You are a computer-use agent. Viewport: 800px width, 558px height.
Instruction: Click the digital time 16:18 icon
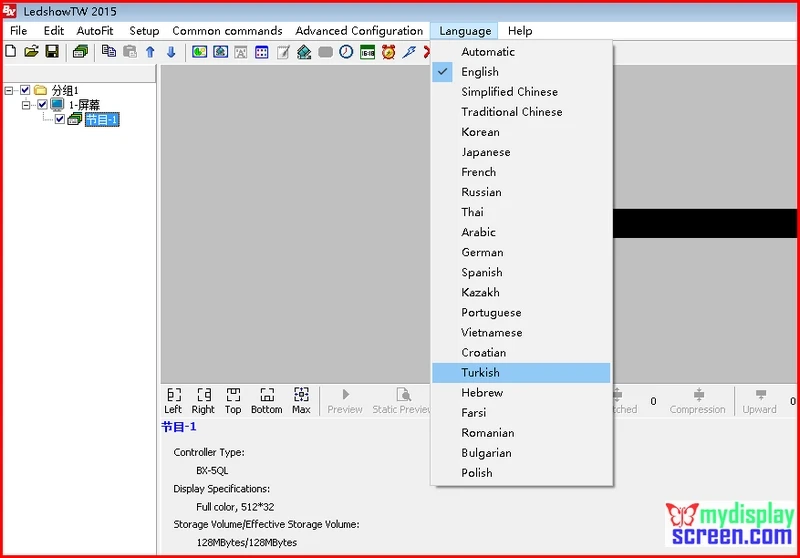(367, 52)
